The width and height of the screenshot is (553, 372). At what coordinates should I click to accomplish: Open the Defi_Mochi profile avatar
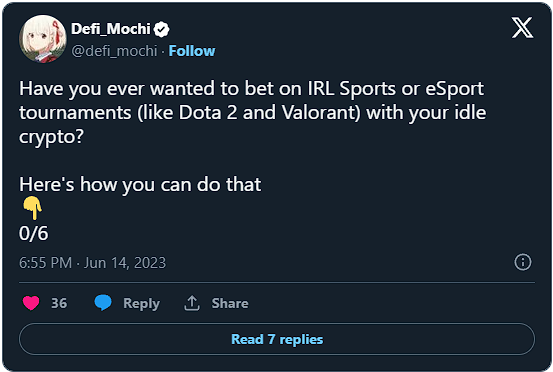tap(43, 39)
